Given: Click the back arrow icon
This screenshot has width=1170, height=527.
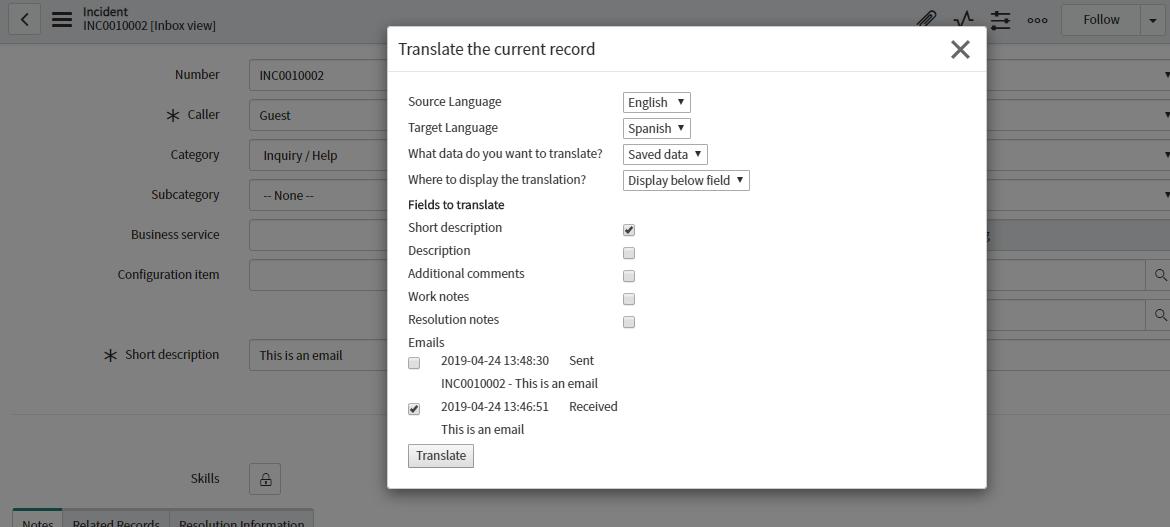Looking at the screenshot, I should tap(24, 19).
